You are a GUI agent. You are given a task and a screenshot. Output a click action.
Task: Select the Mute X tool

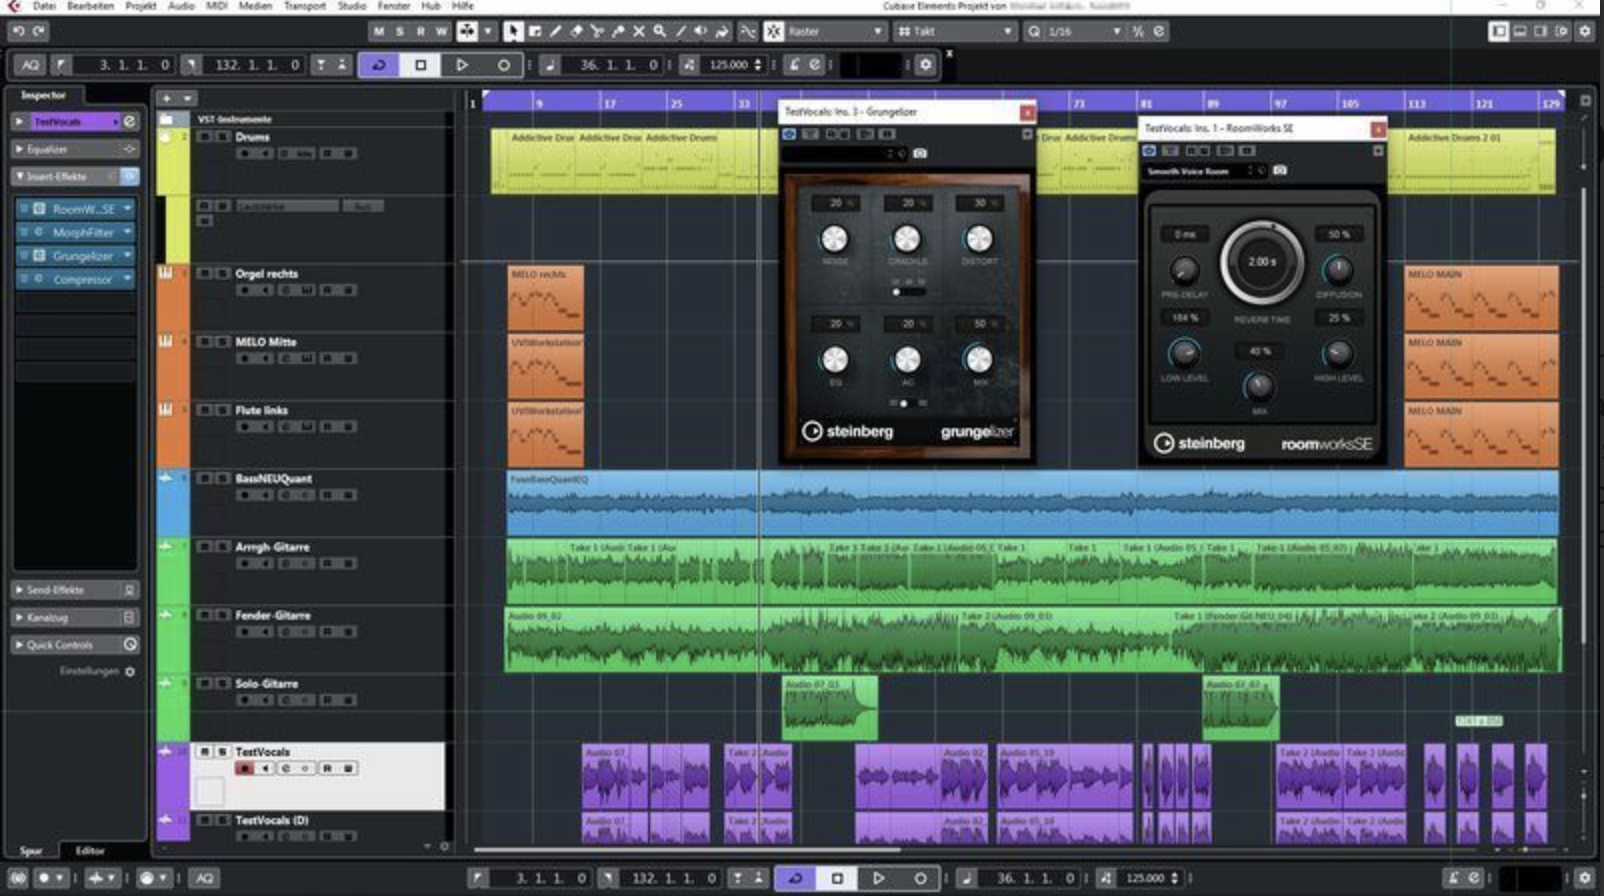(x=639, y=32)
